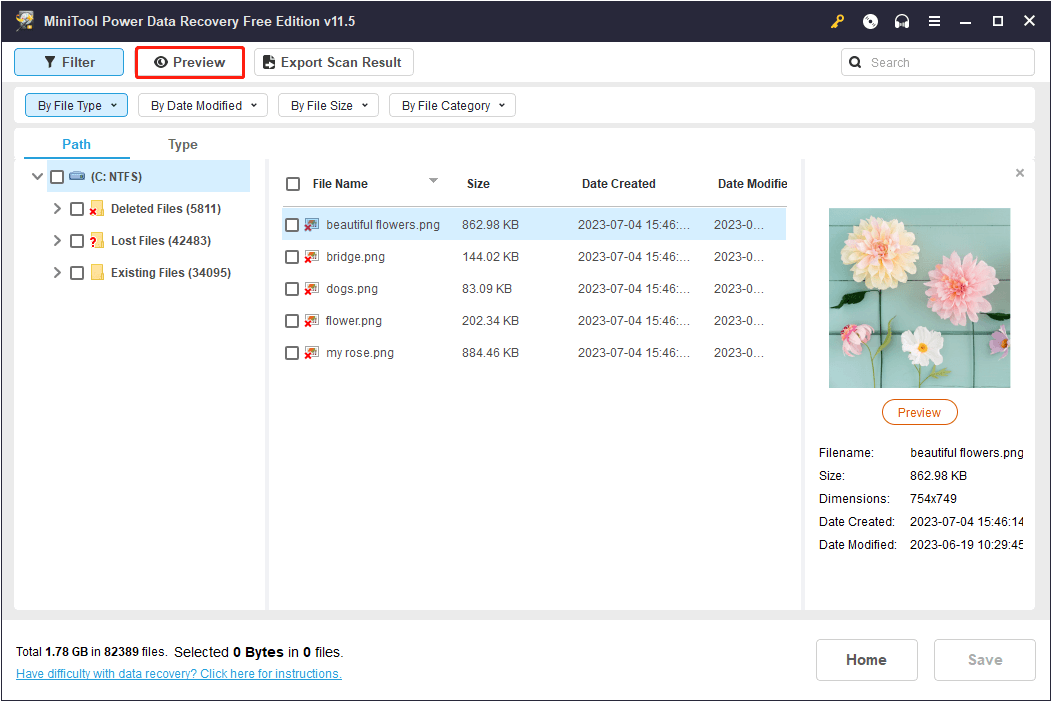Image resolution: width=1053 pixels, height=703 pixels.
Task: Click the beautiful flowers.png file icon
Action: point(312,225)
